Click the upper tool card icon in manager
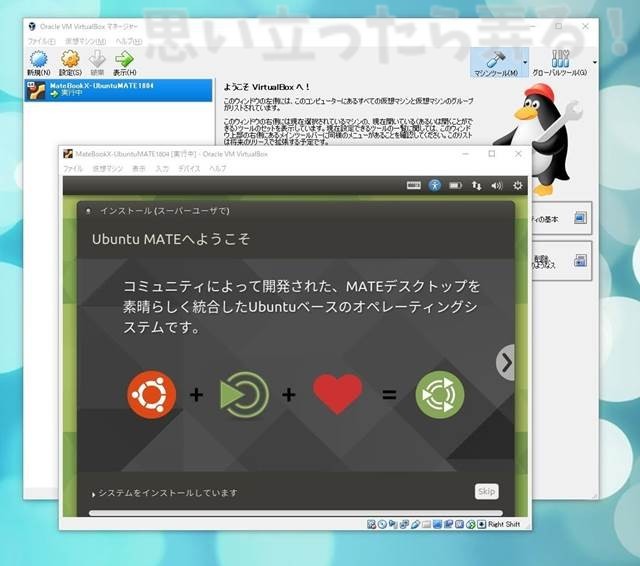The image size is (640, 566). [580, 218]
